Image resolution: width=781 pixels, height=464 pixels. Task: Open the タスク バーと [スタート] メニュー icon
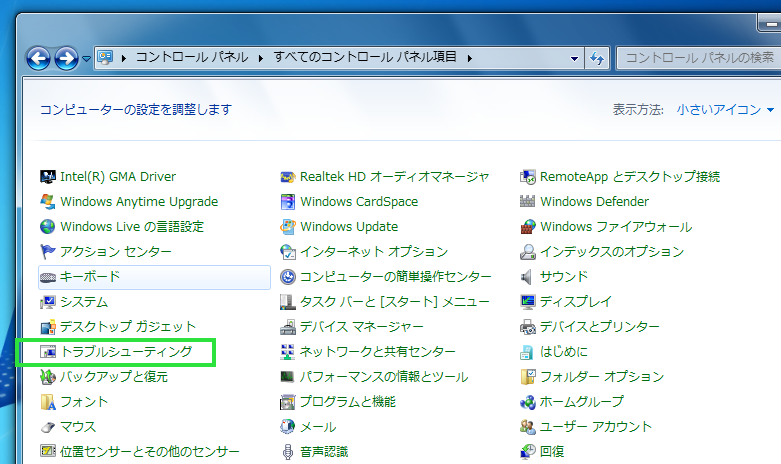pos(288,302)
